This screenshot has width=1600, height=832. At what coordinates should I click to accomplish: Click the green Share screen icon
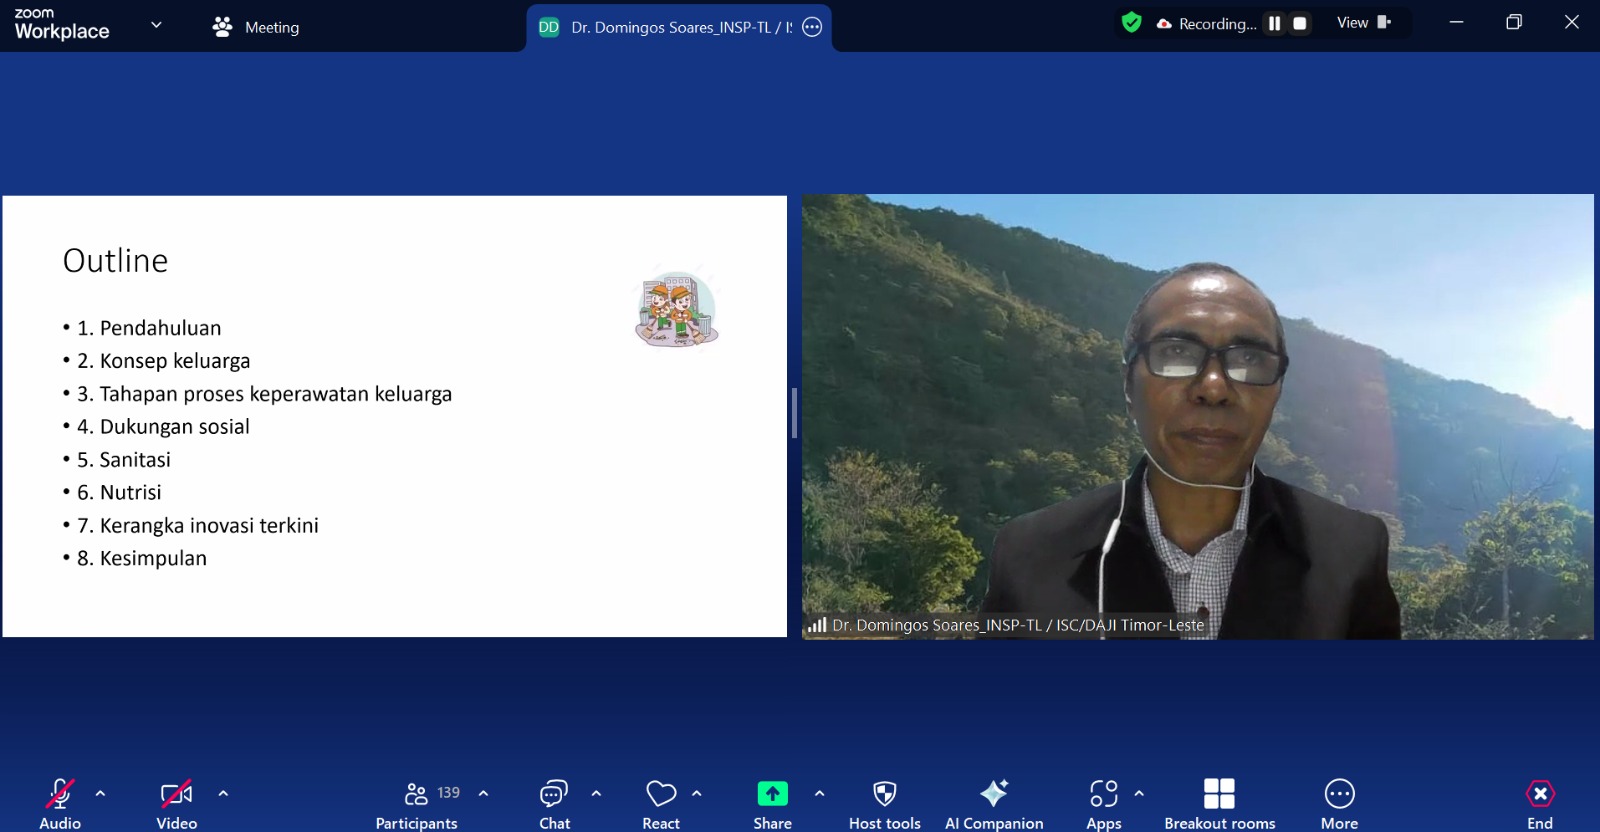(772, 794)
